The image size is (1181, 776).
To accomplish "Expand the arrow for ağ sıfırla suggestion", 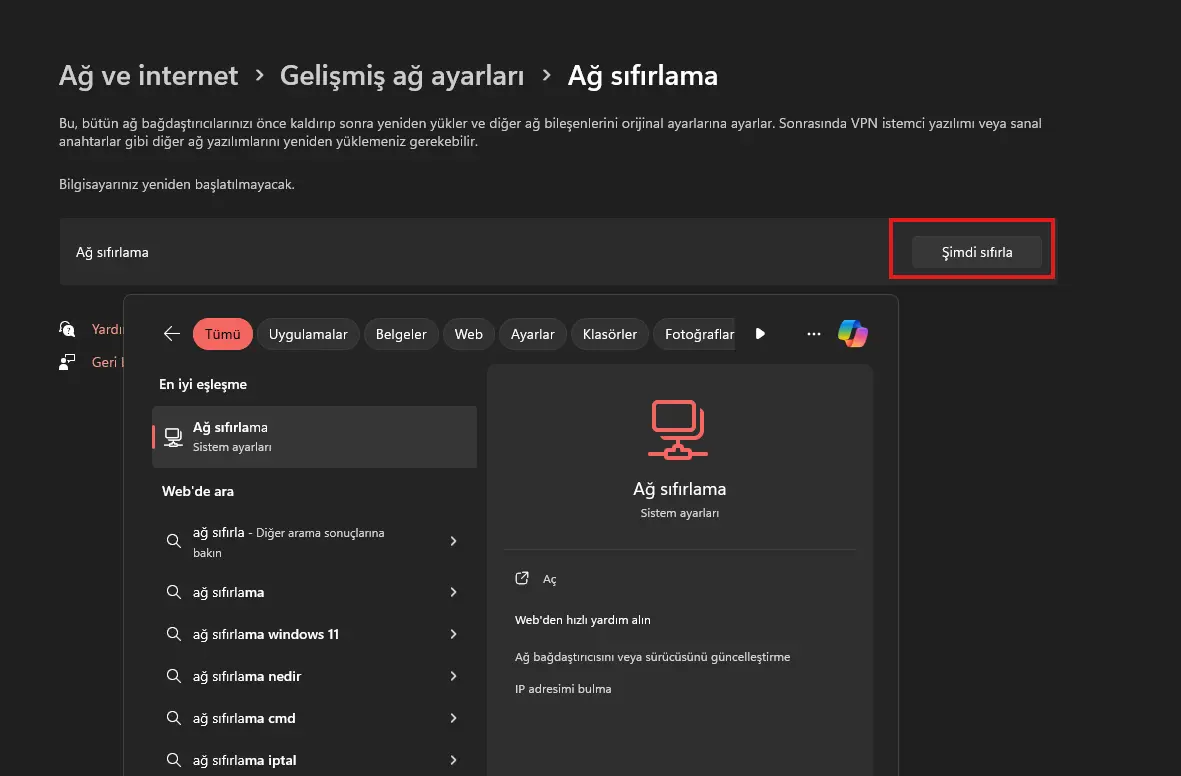I will [x=453, y=541].
